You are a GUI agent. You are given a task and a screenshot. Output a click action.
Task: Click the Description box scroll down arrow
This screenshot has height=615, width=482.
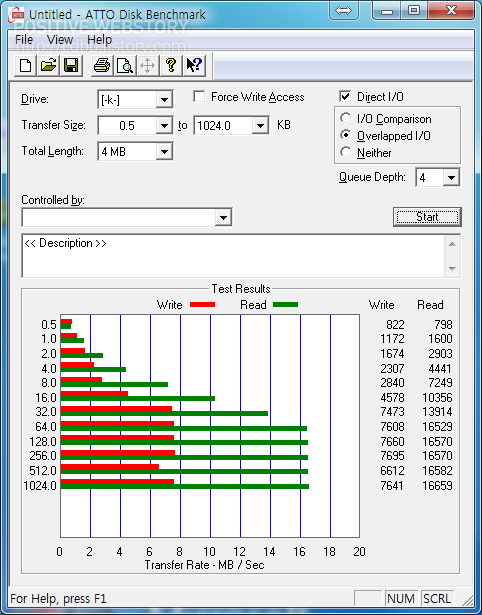coord(452,269)
